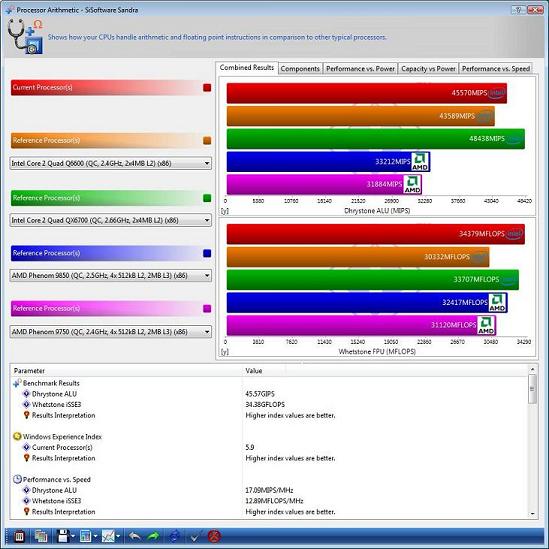The width and height of the screenshot is (549, 549).
Task: Go back with the grey arrow icon
Action: coord(135,536)
